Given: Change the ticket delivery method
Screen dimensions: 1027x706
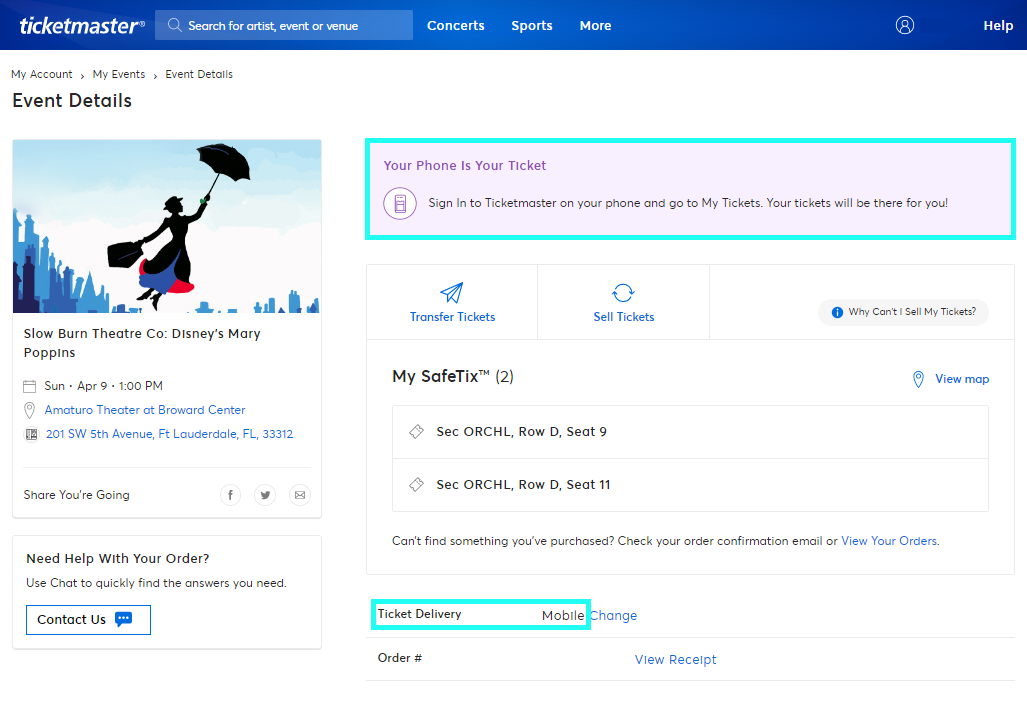Looking at the screenshot, I should pos(613,615).
